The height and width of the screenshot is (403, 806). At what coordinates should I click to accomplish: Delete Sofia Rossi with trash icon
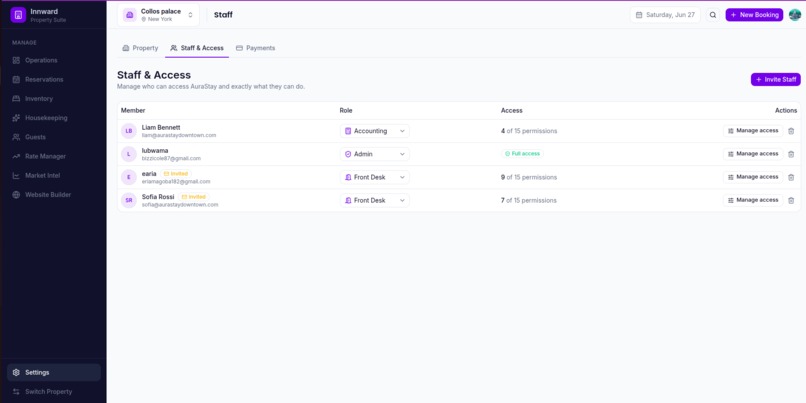coord(791,200)
